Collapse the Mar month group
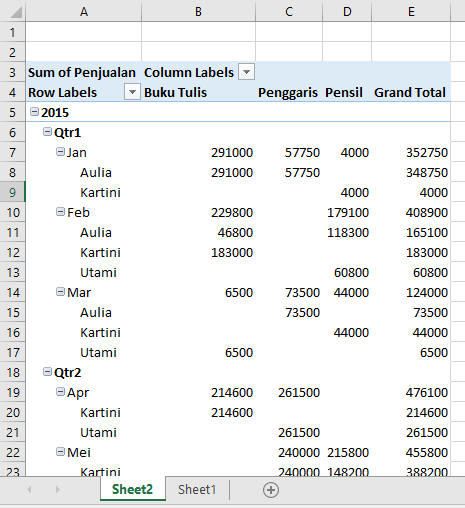The width and height of the screenshot is (465, 508). (x=60, y=292)
